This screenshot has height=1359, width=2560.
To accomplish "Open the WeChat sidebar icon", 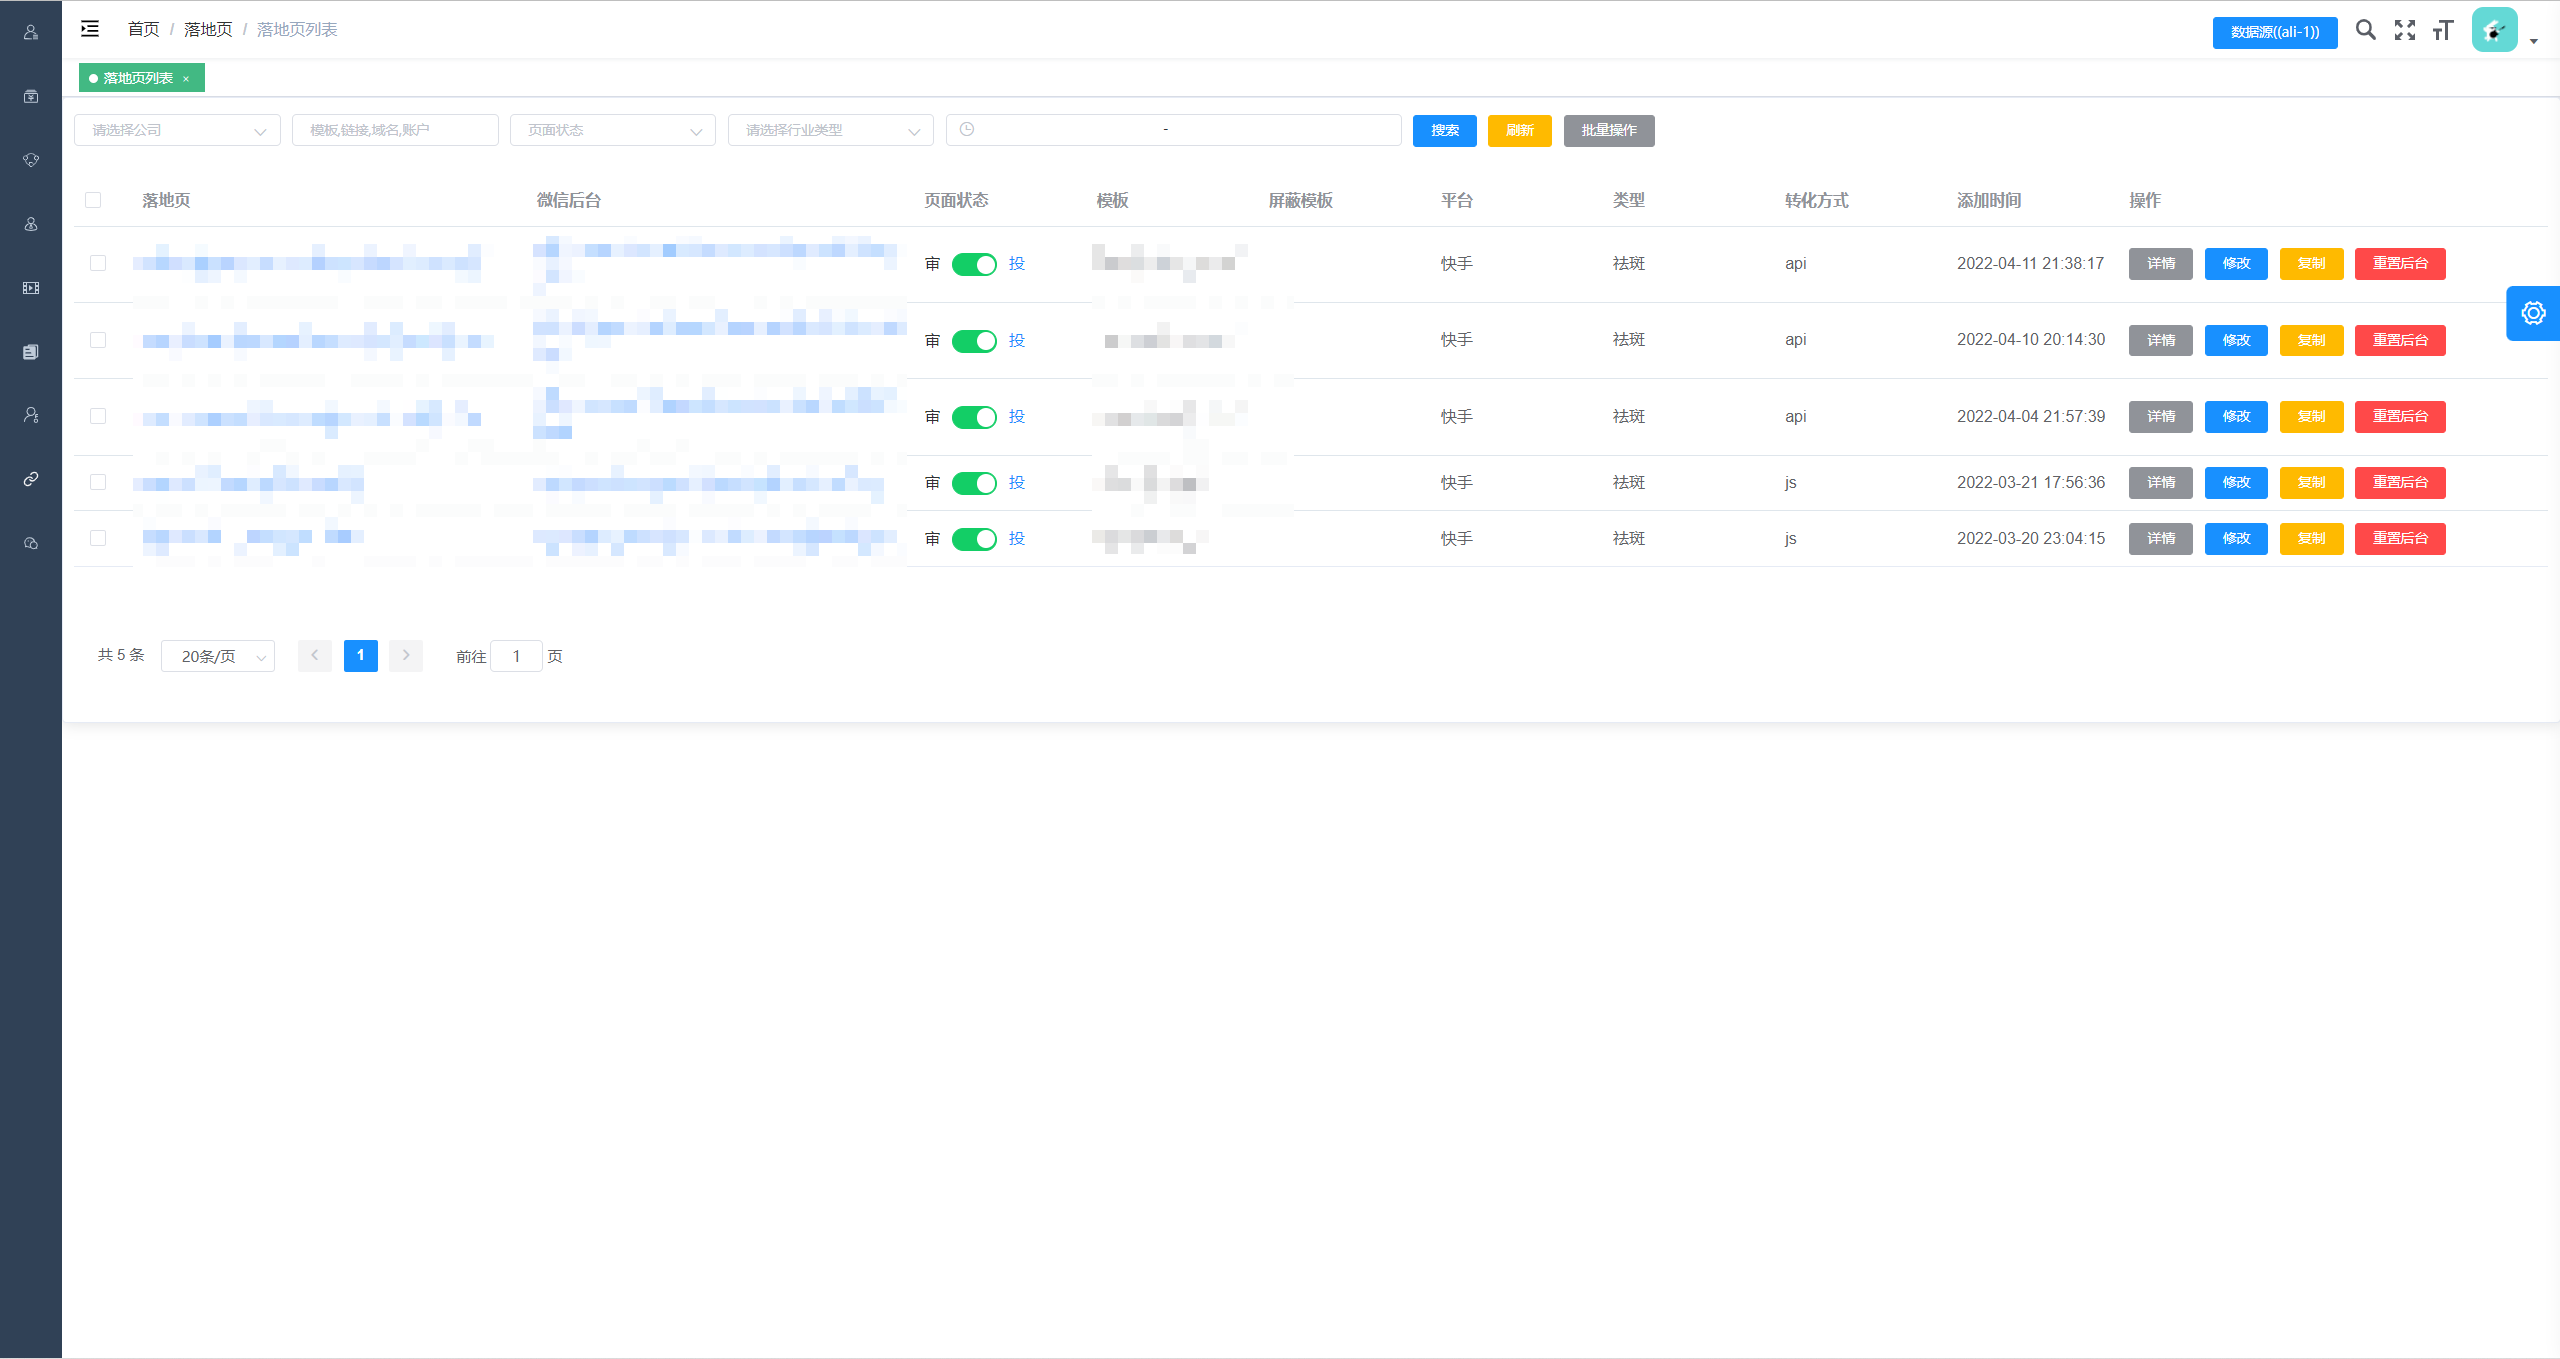I will 31,543.
